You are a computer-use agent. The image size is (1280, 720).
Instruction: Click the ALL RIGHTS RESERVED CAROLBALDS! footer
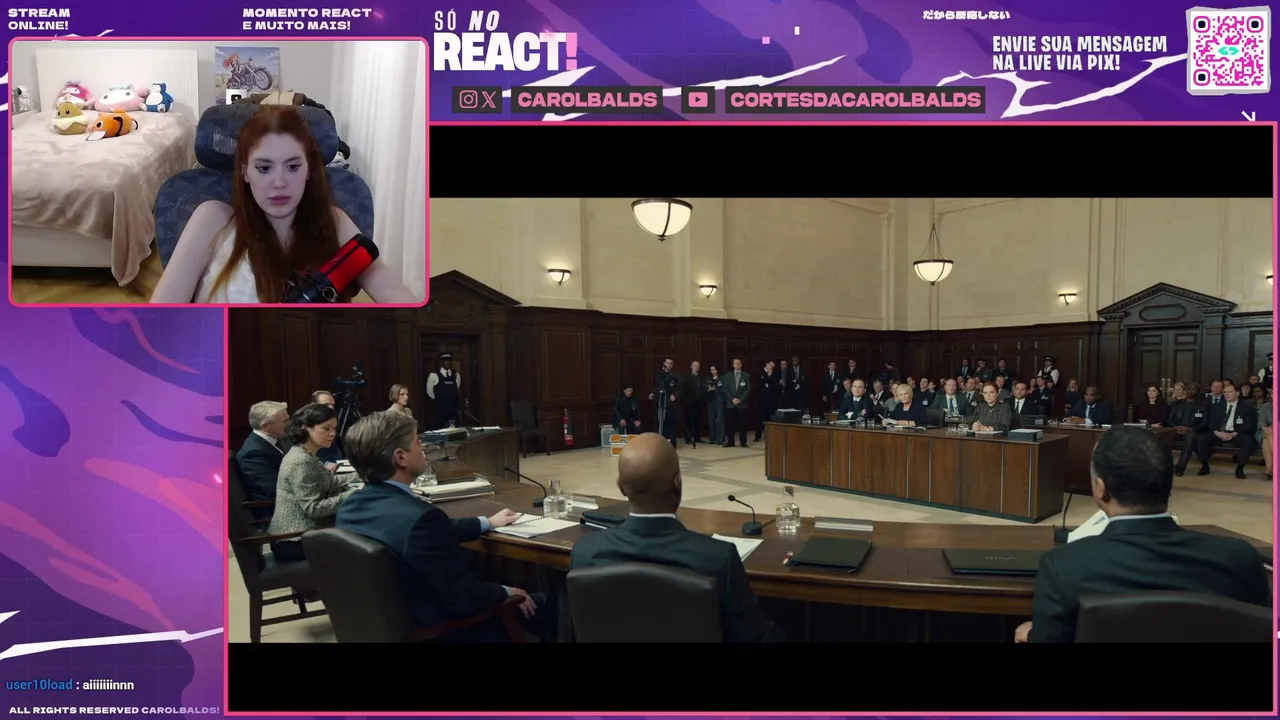114,710
